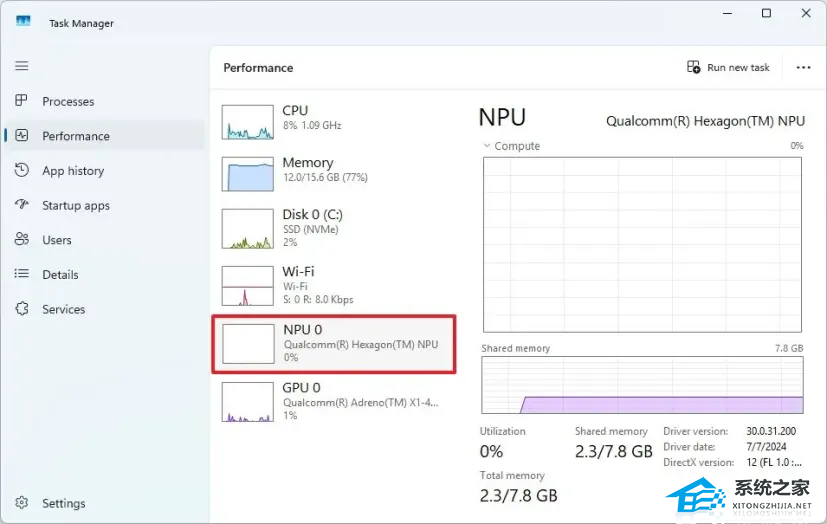Click the Services puzzle icon
Screen dimensions: 827x524
pos(22,308)
